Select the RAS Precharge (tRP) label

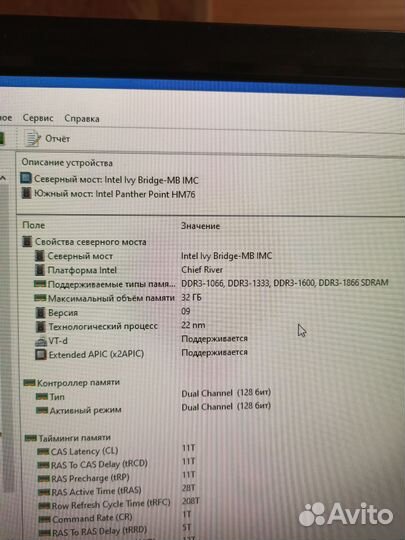(90, 478)
